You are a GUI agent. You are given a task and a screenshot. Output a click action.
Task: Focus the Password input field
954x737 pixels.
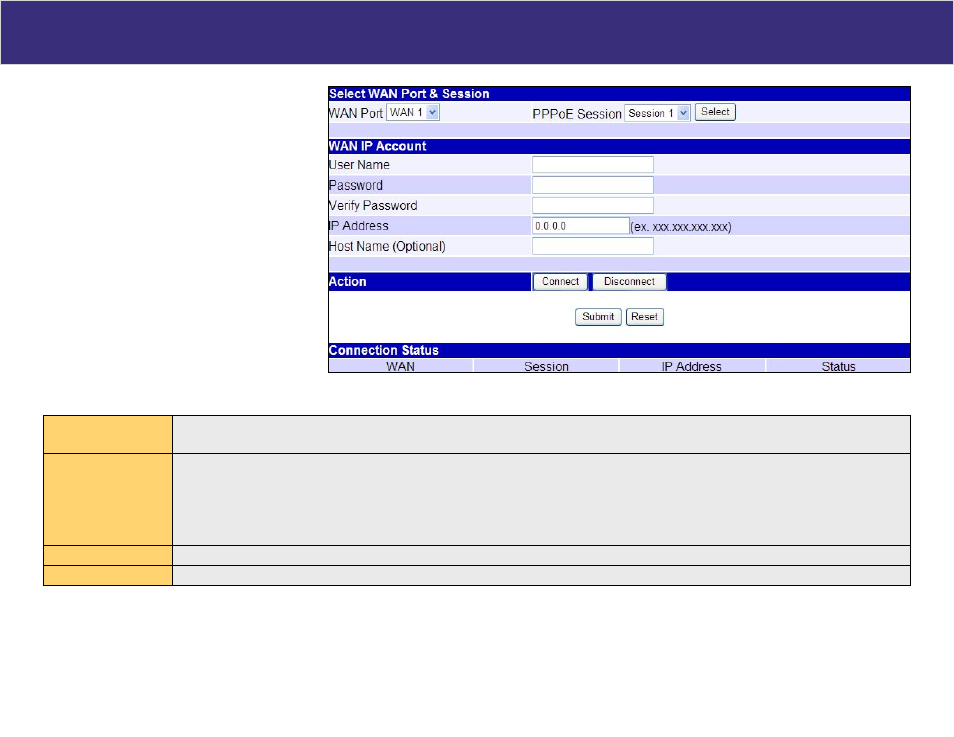(x=593, y=185)
